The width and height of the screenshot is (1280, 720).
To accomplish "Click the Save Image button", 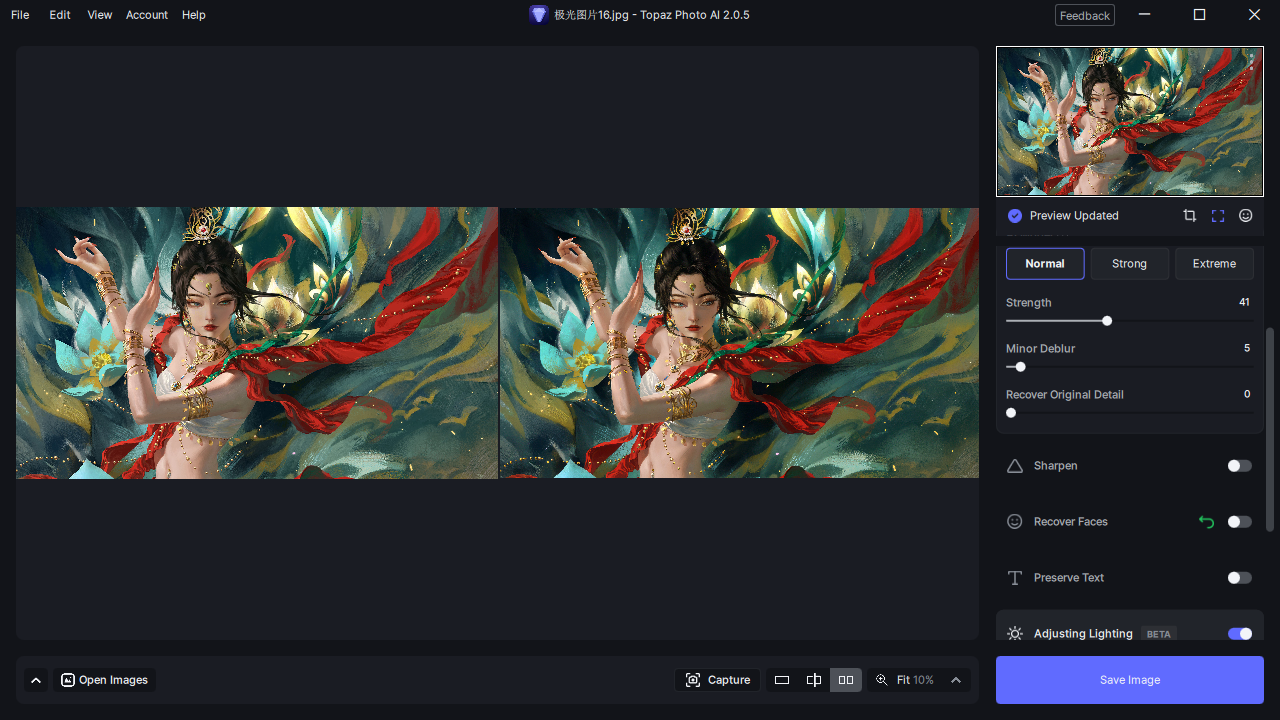I will pos(1130,680).
